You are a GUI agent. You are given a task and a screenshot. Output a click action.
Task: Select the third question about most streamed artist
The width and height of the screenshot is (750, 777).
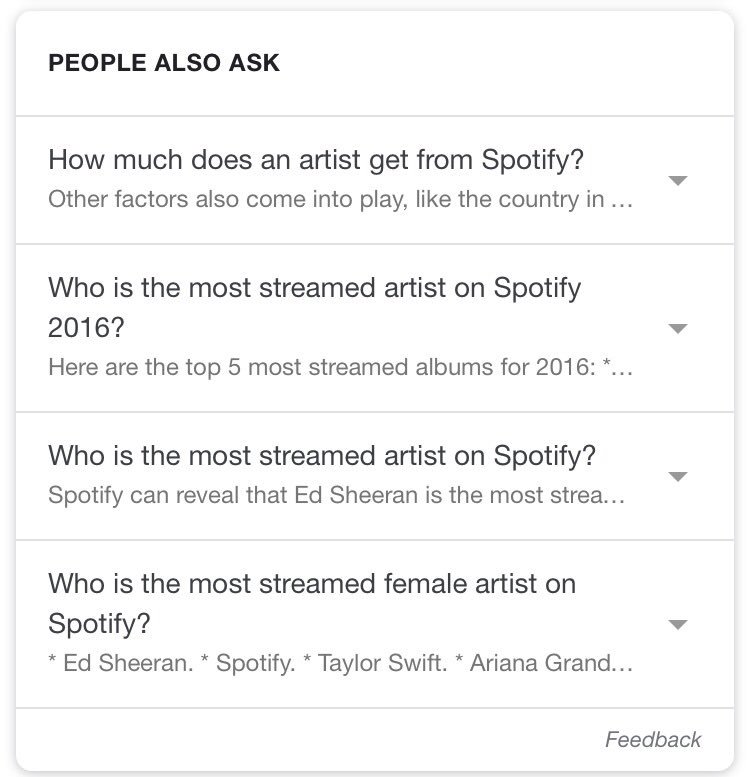tap(321, 456)
